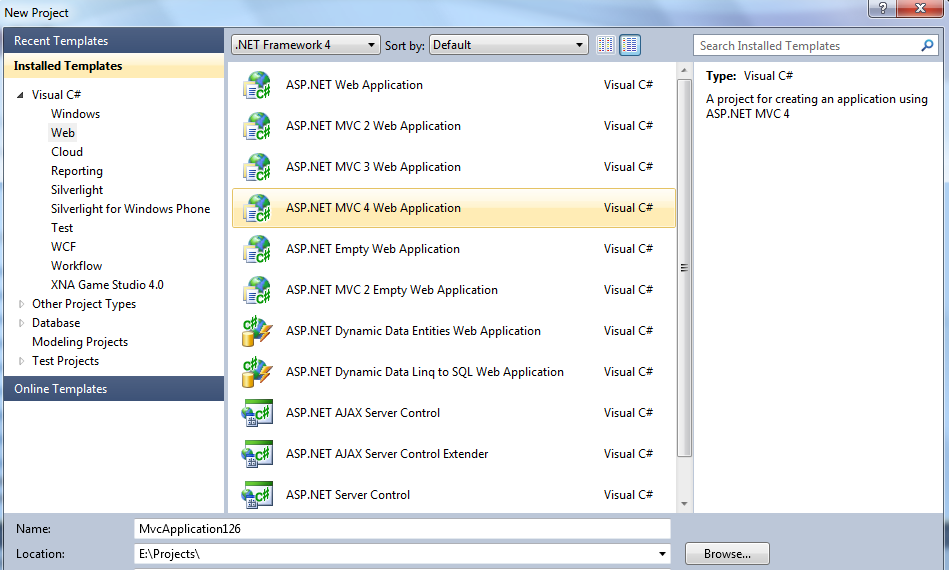This screenshot has width=949, height=570.
Task: Click the ASP.NET AJAX Server Control icon
Action: click(x=257, y=414)
